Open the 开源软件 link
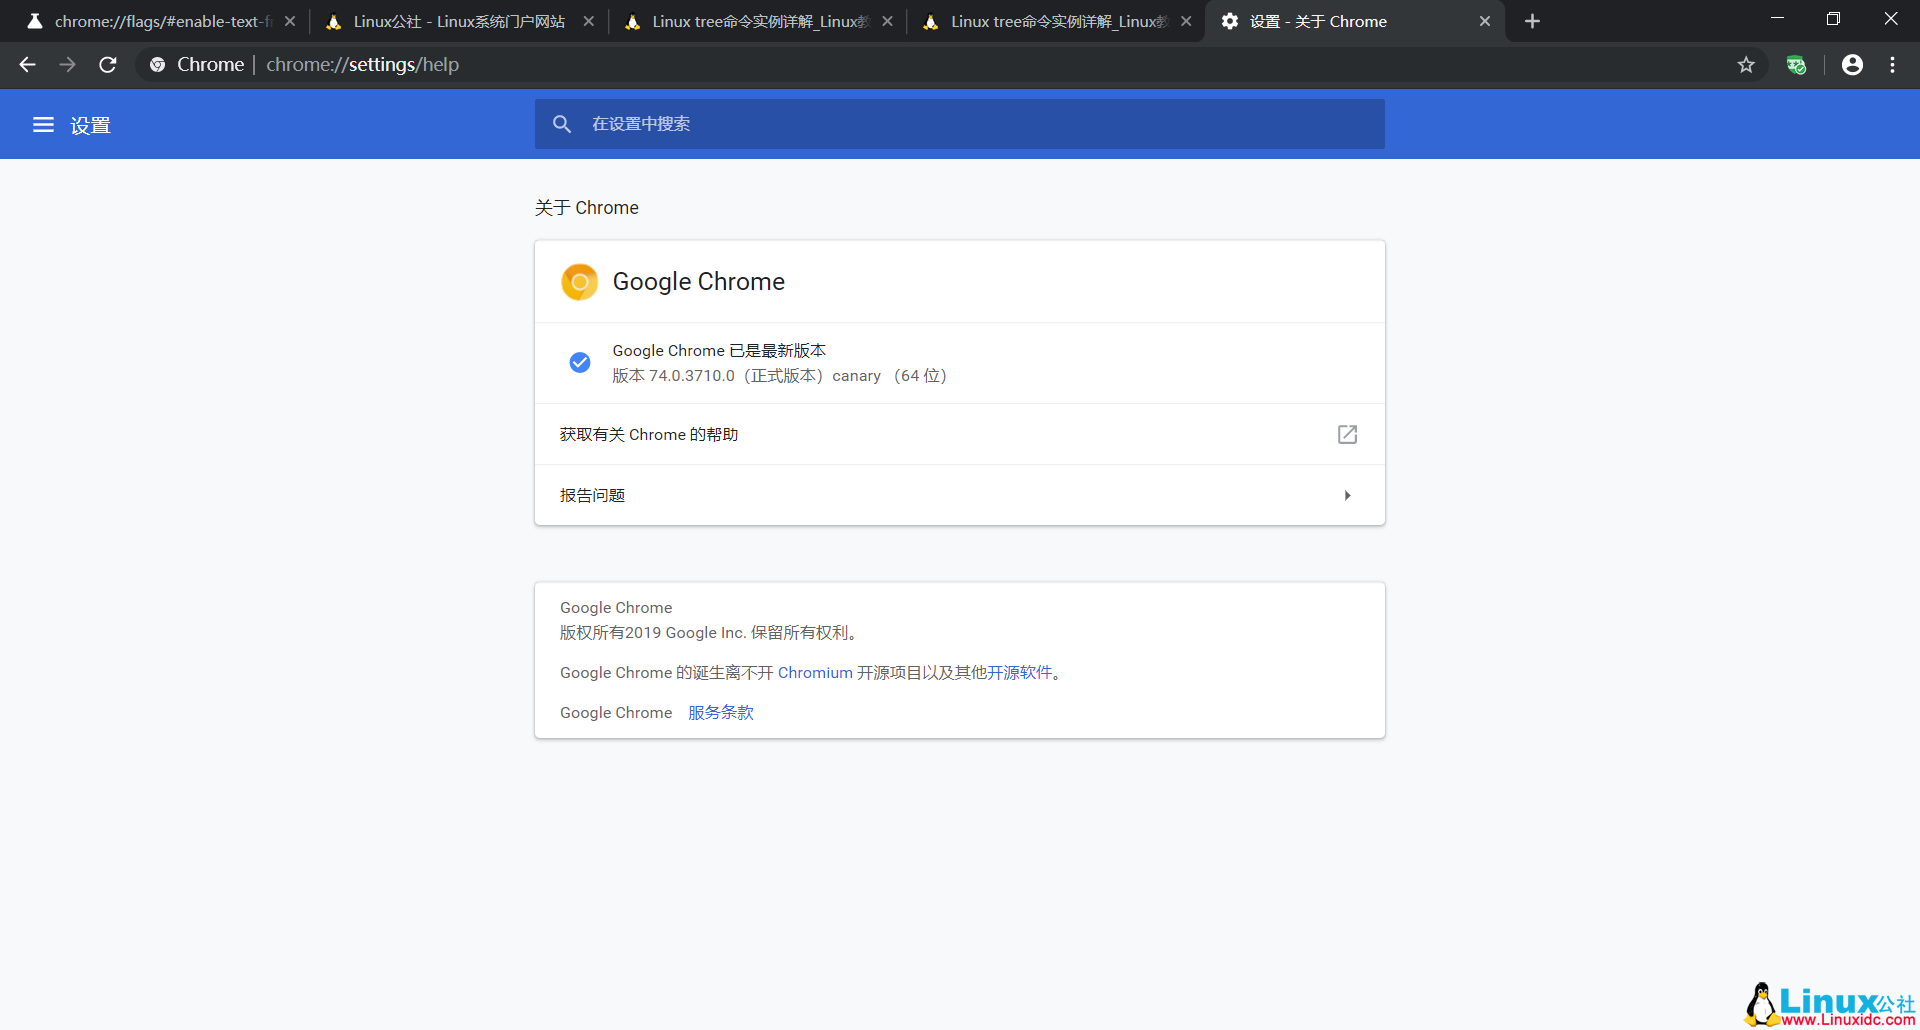Screen dimensions: 1920x1030 1020,673
